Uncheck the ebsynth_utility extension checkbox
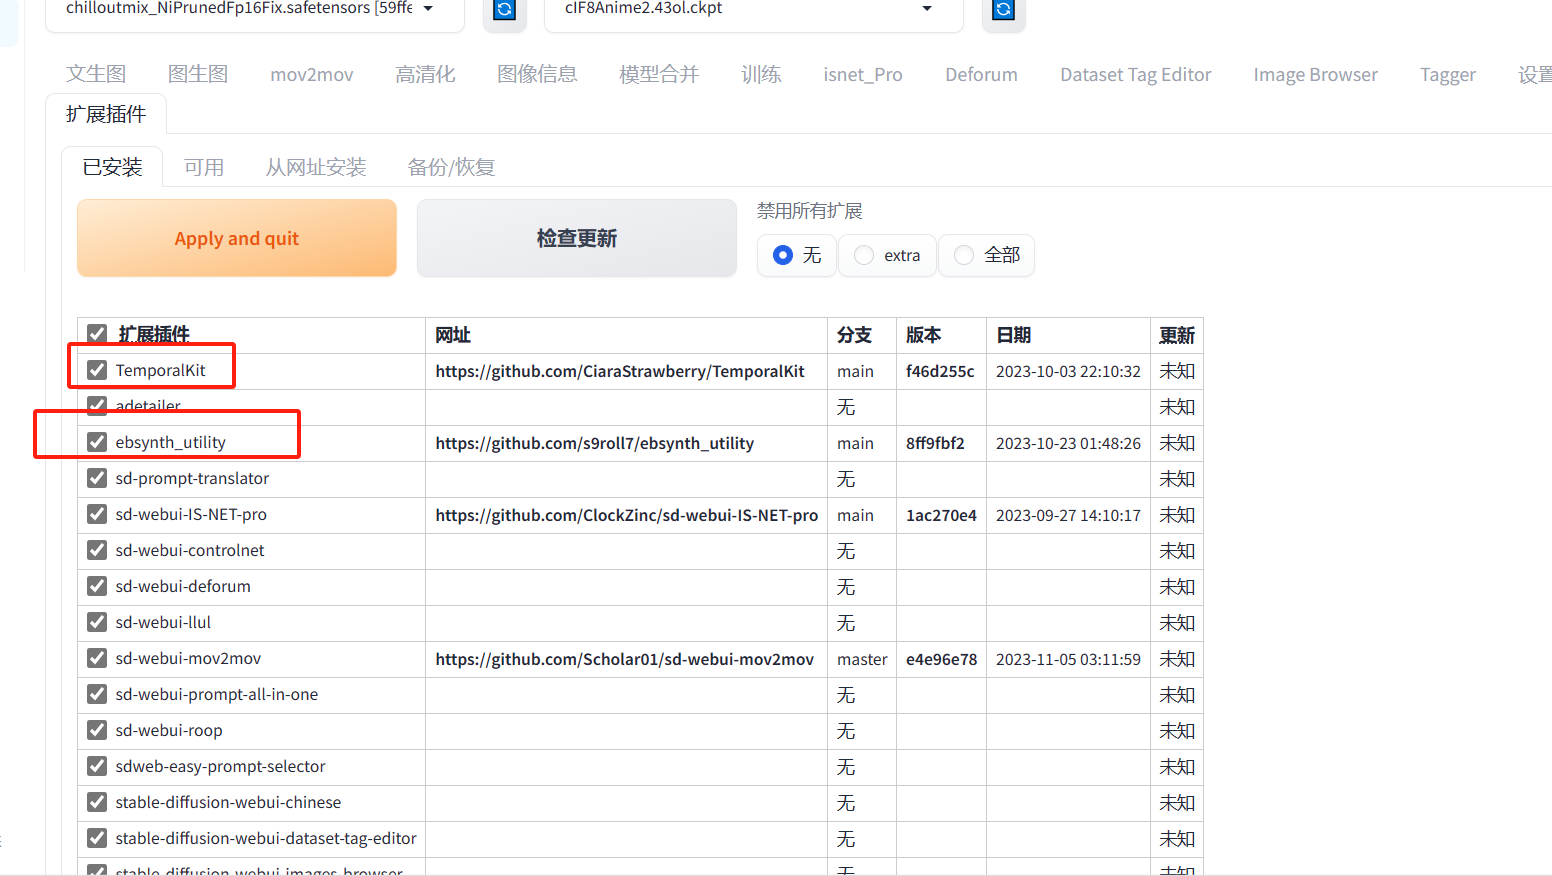Image resolution: width=1552 pixels, height=876 pixels. point(97,442)
